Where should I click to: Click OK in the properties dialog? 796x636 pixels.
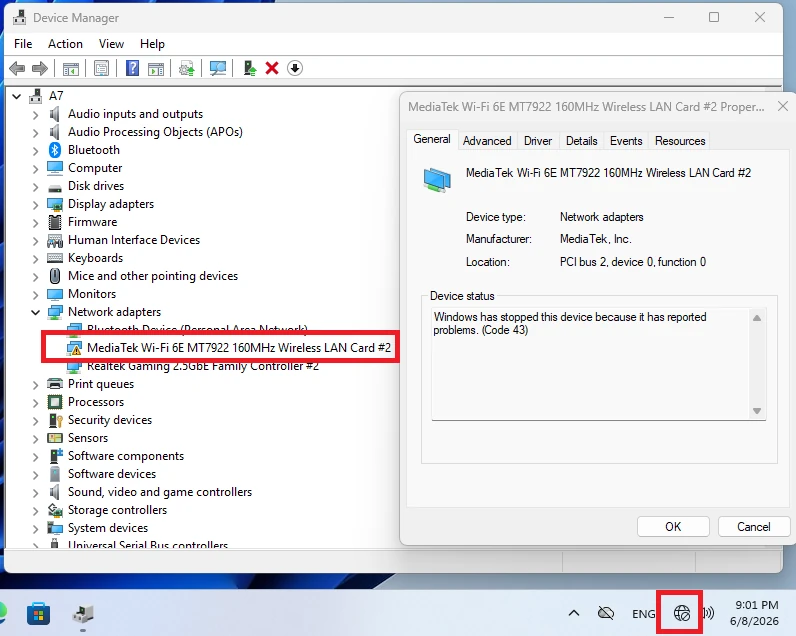click(673, 526)
